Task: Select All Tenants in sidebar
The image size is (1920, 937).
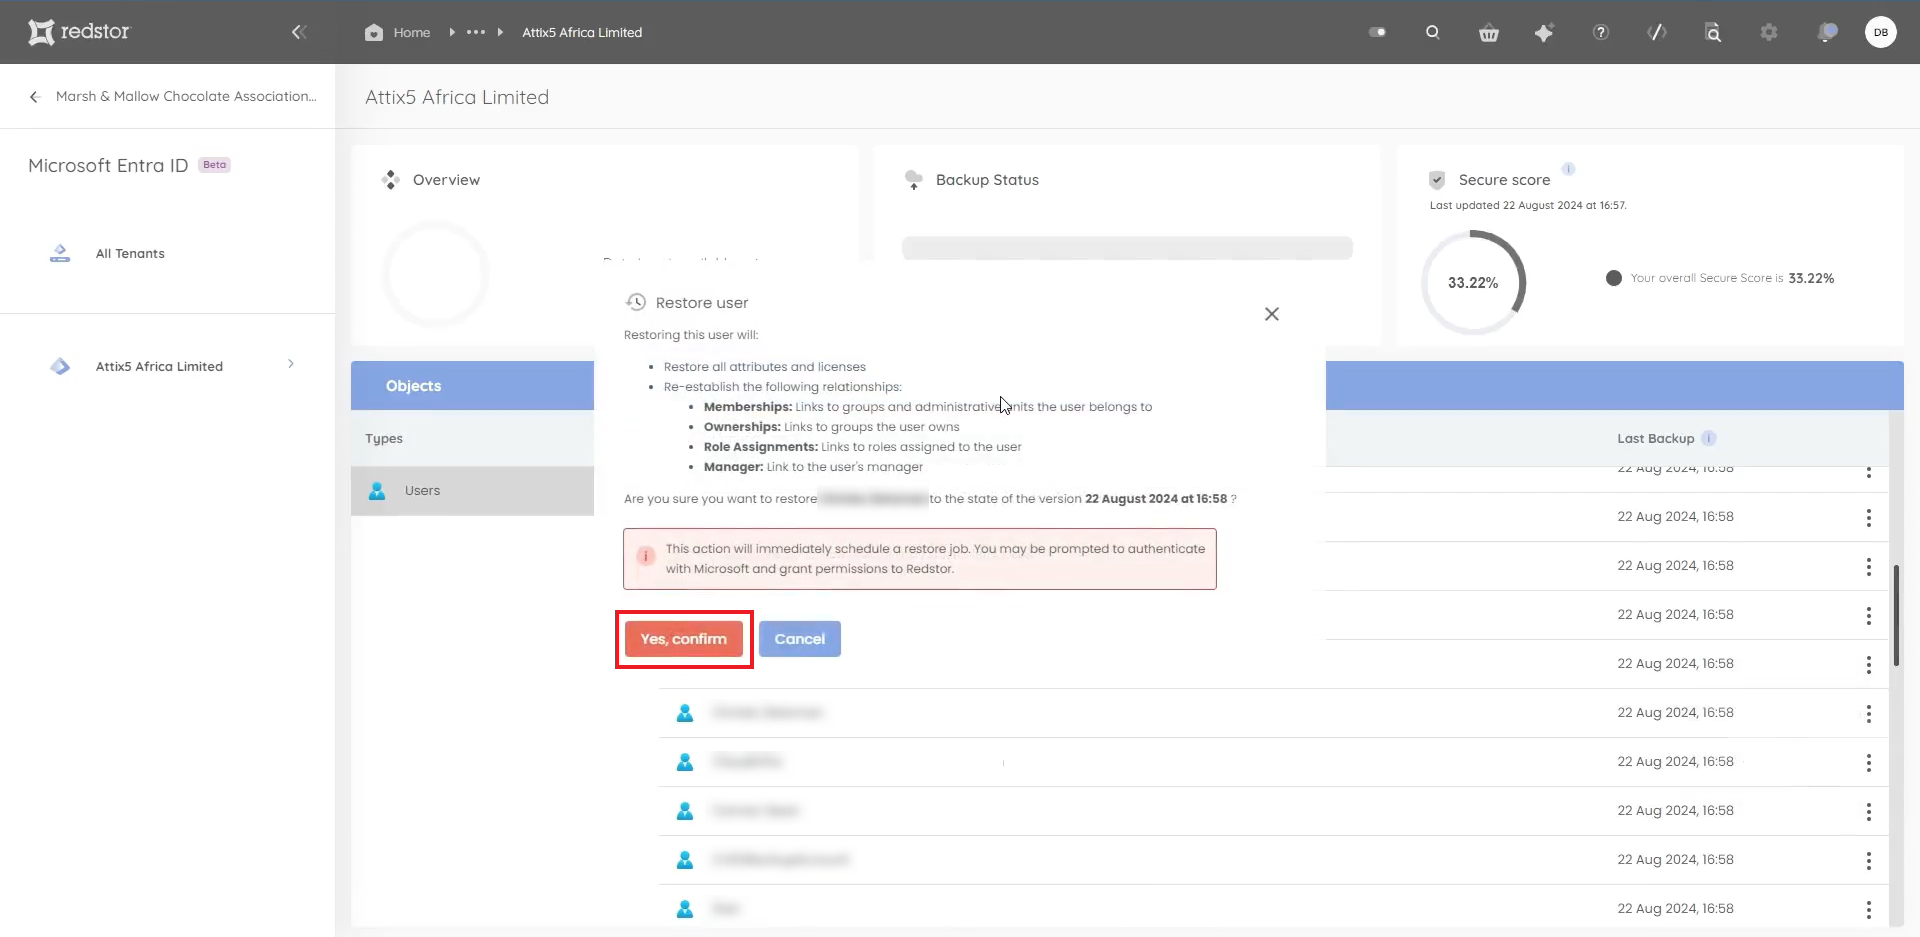Action: tap(130, 254)
